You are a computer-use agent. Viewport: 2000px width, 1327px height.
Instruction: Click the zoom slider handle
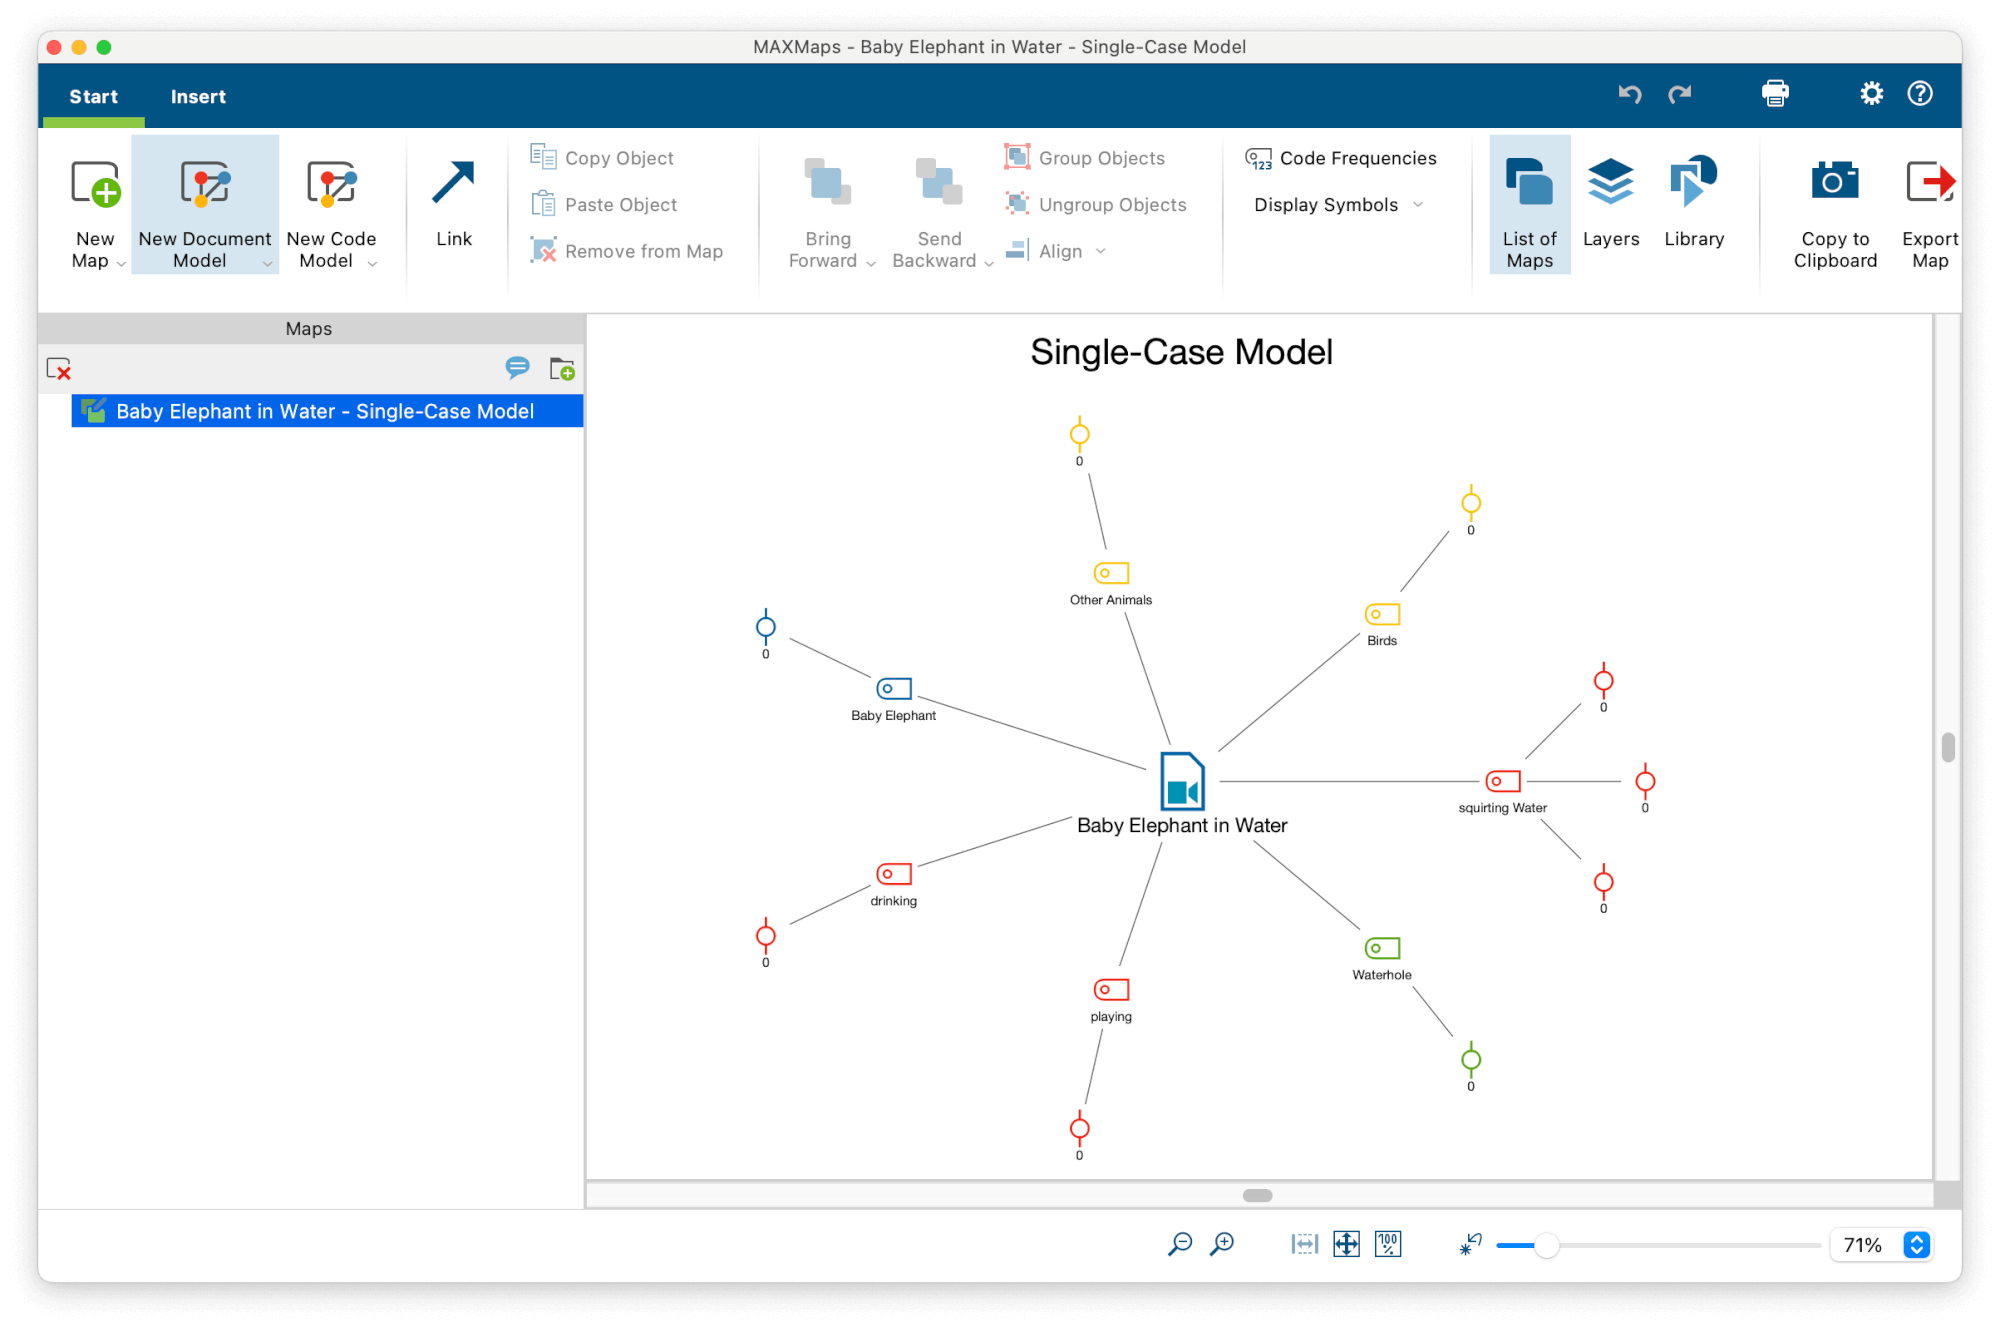pos(1546,1245)
